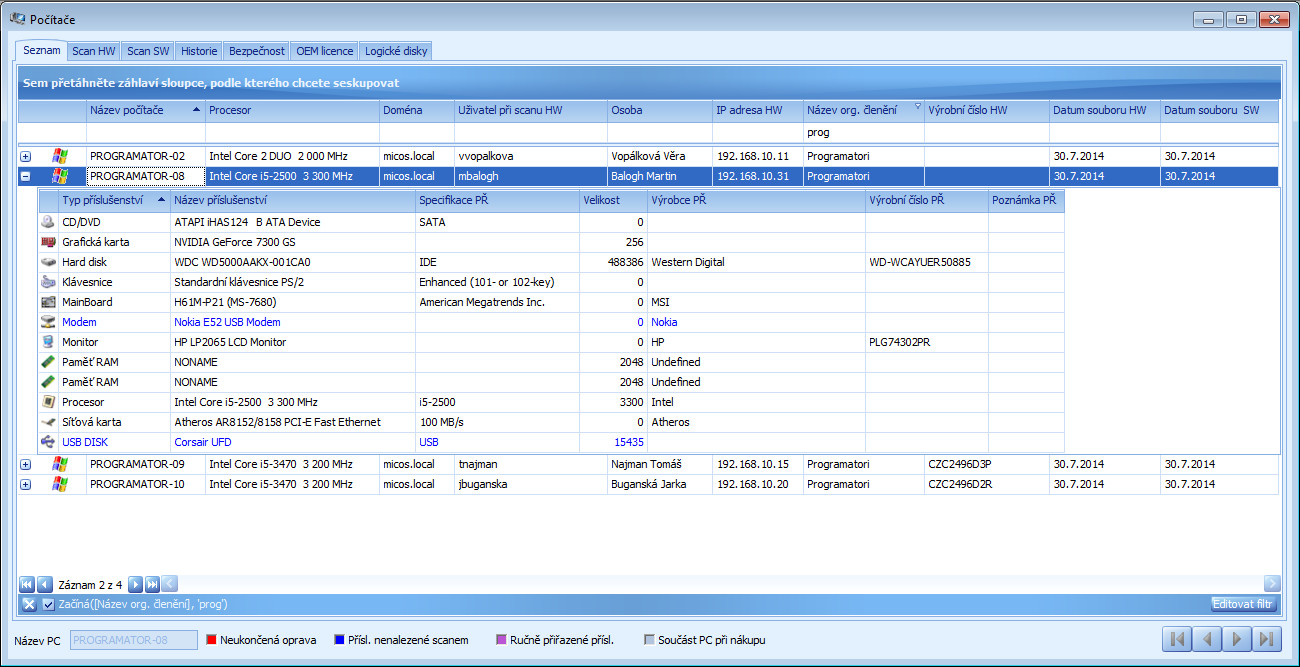Uncheck the active filter checkbox
The height and width of the screenshot is (667, 1300).
(x=48, y=605)
